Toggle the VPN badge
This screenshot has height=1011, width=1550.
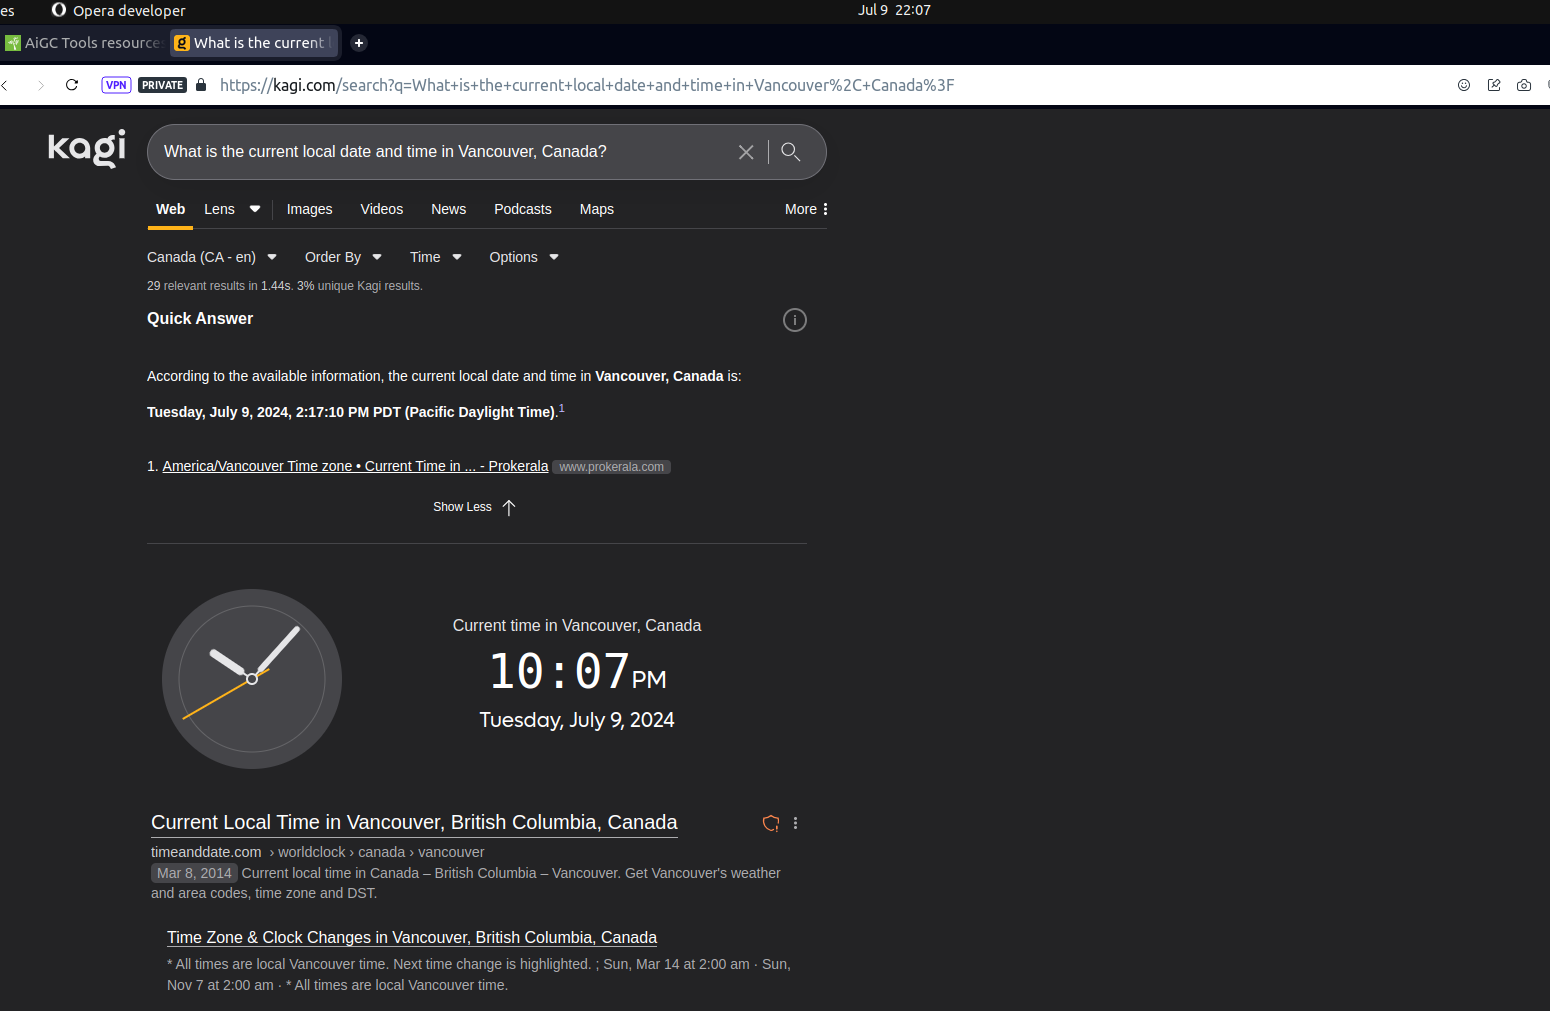tap(116, 85)
